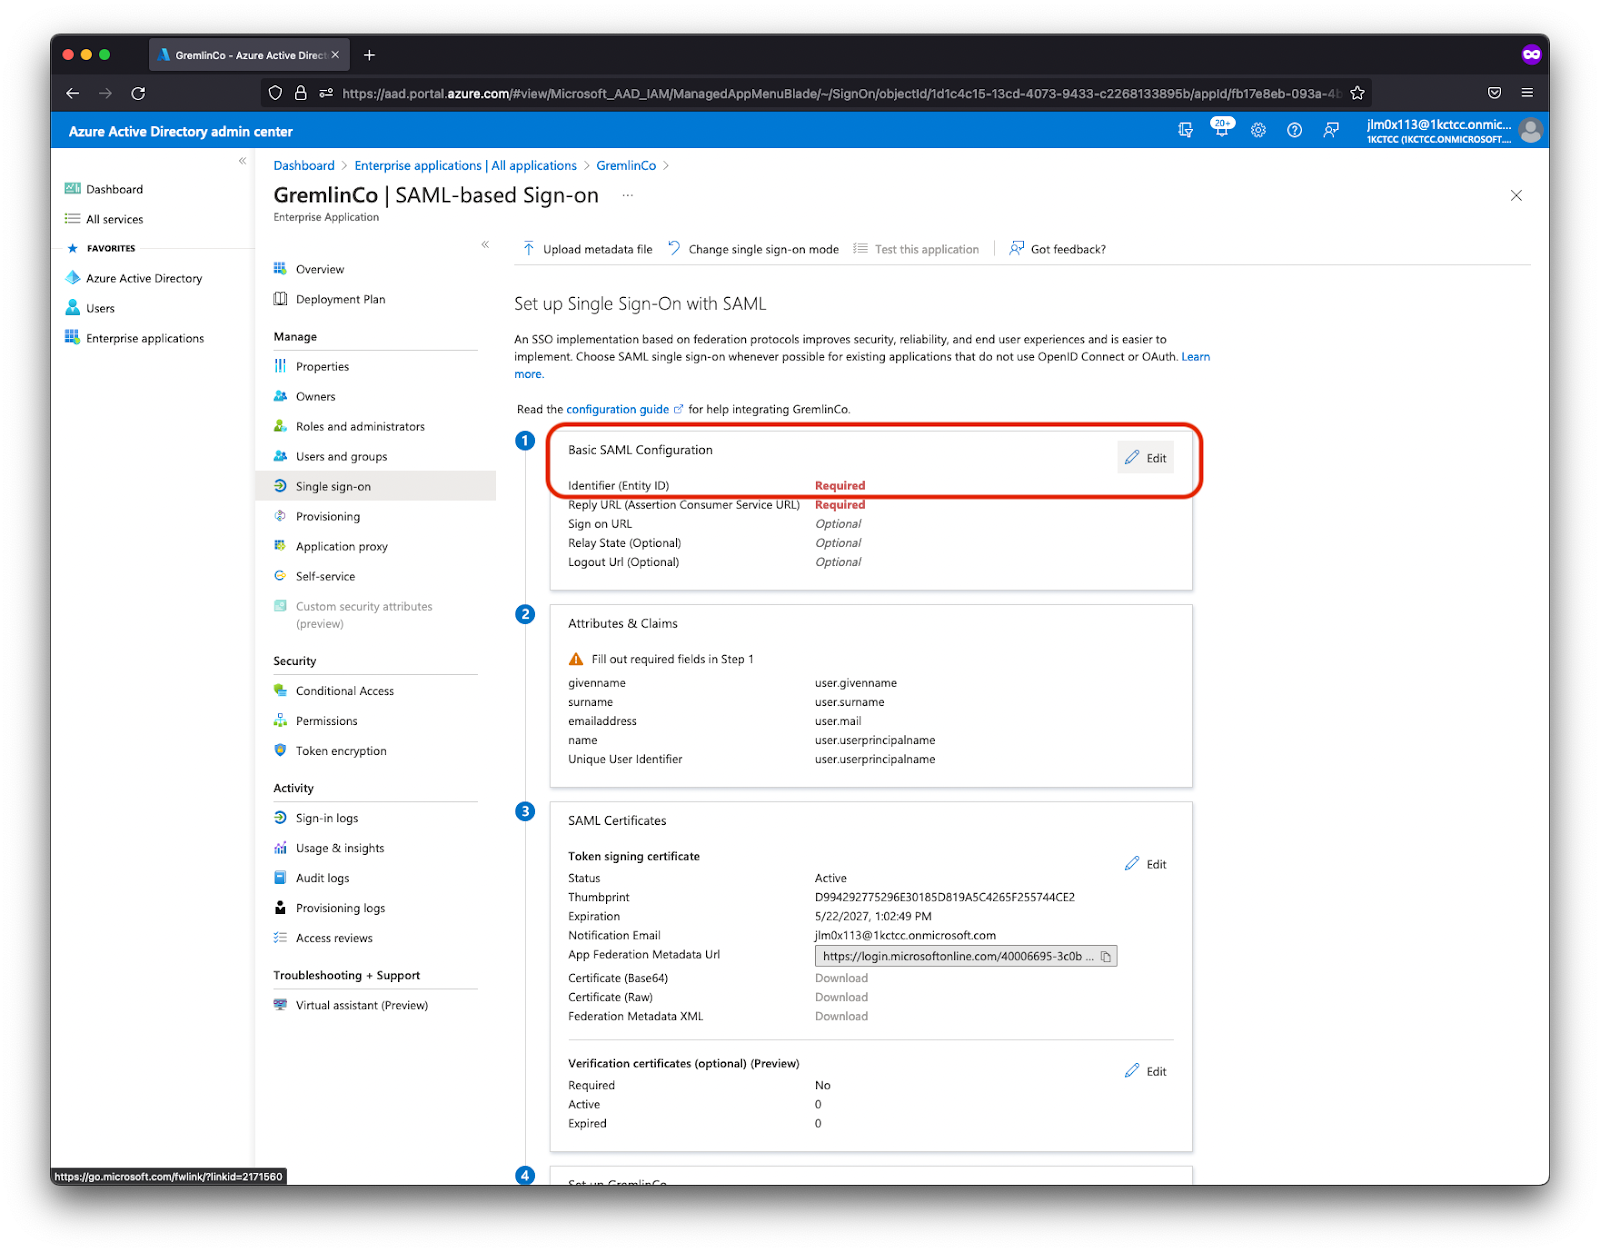Click the Pocket save icon in browser toolbar
Image resolution: width=1600 pixels, height=1252 pixels.
(1494, 93)
